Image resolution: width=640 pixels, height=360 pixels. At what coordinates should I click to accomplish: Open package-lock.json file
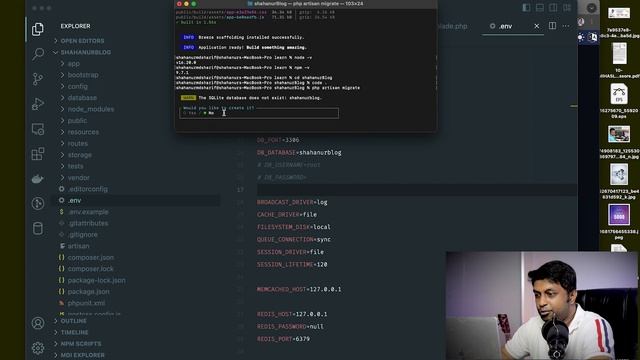pyautogui.click(x=96, y=280)
